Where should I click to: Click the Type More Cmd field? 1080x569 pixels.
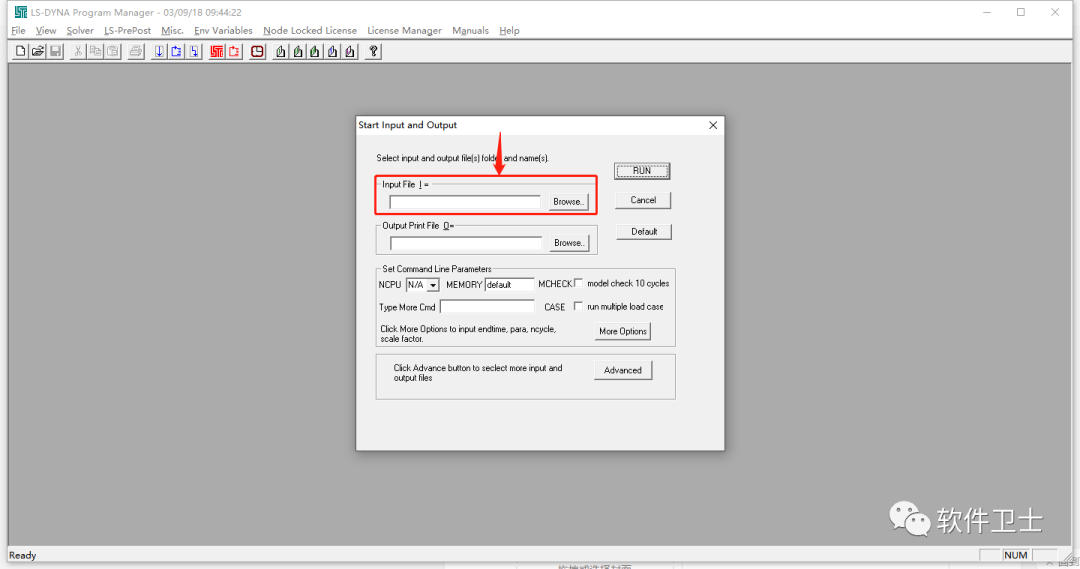487,307
